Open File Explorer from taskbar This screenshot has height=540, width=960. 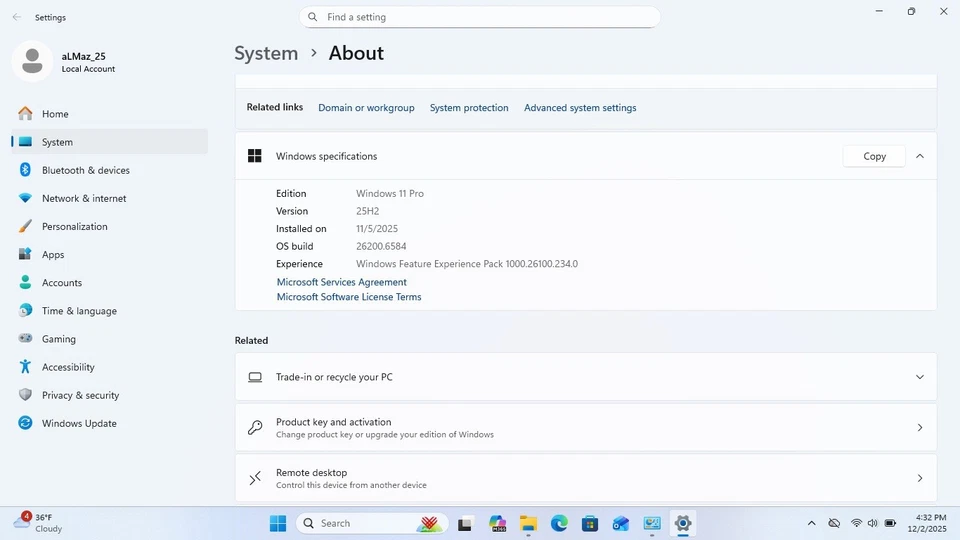[528, 523]
